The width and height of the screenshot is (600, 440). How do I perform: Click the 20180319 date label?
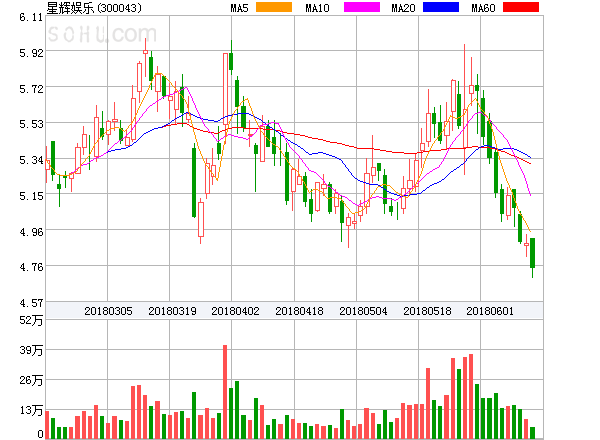click(x=172, y=311)
